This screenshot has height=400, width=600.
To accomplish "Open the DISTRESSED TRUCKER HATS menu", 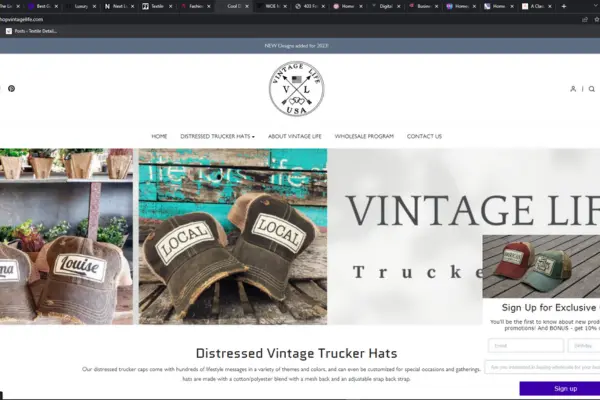I will (x=215, y=136).
